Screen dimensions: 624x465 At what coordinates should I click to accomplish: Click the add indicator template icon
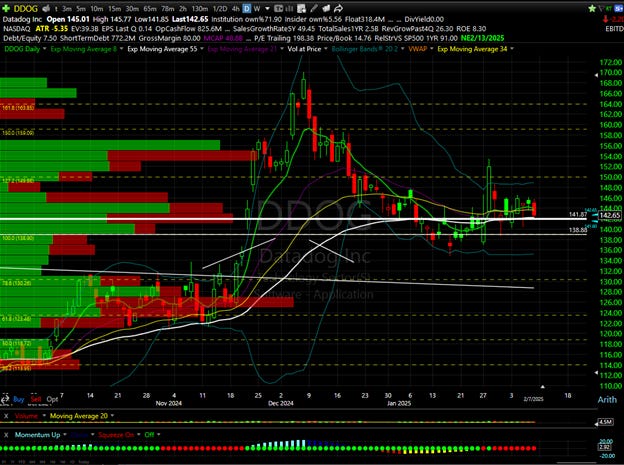pos(302,8)
